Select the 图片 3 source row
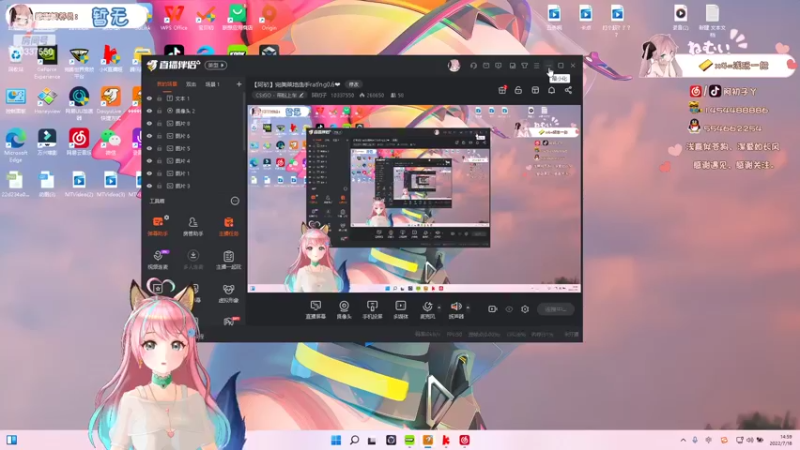The width and height of the screenshot is (800, 450). pos(194,186)
